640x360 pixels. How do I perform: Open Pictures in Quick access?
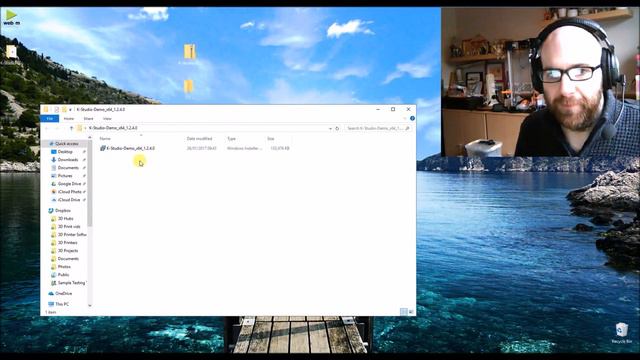[65, 176]
